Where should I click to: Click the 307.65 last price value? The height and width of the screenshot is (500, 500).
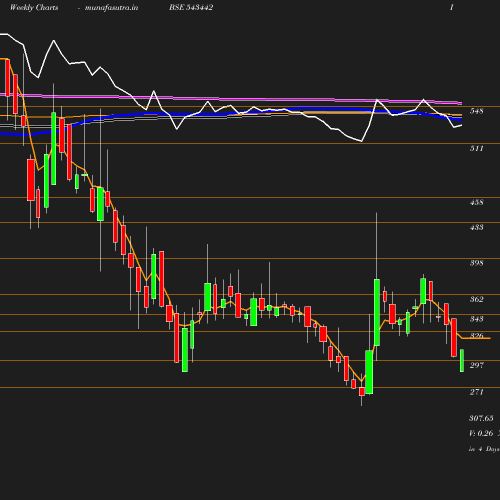(481, 418)
